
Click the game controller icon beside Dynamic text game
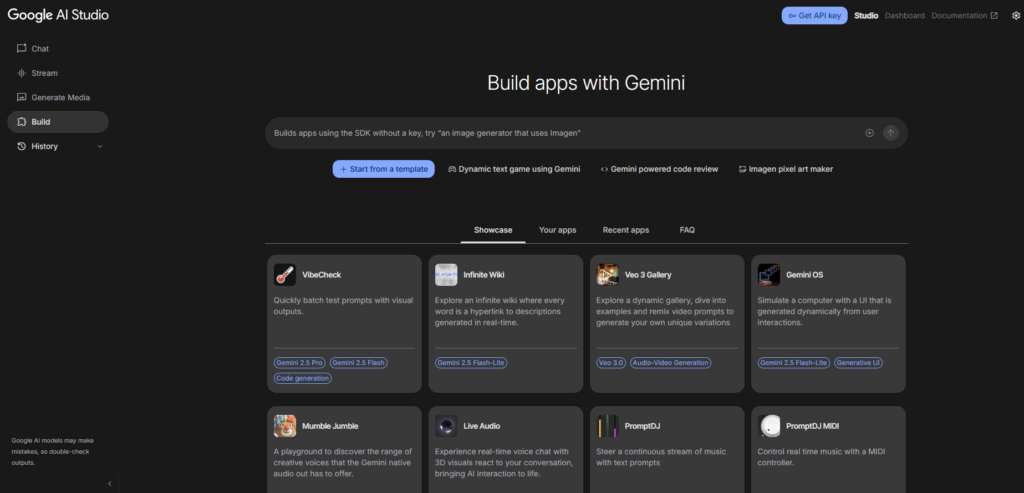point(451,169)
